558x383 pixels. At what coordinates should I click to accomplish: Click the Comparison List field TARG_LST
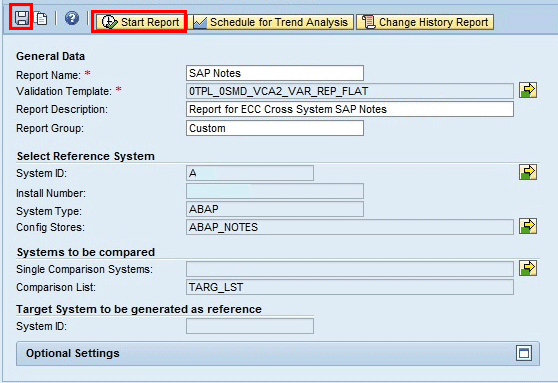[x=350, y=287]
